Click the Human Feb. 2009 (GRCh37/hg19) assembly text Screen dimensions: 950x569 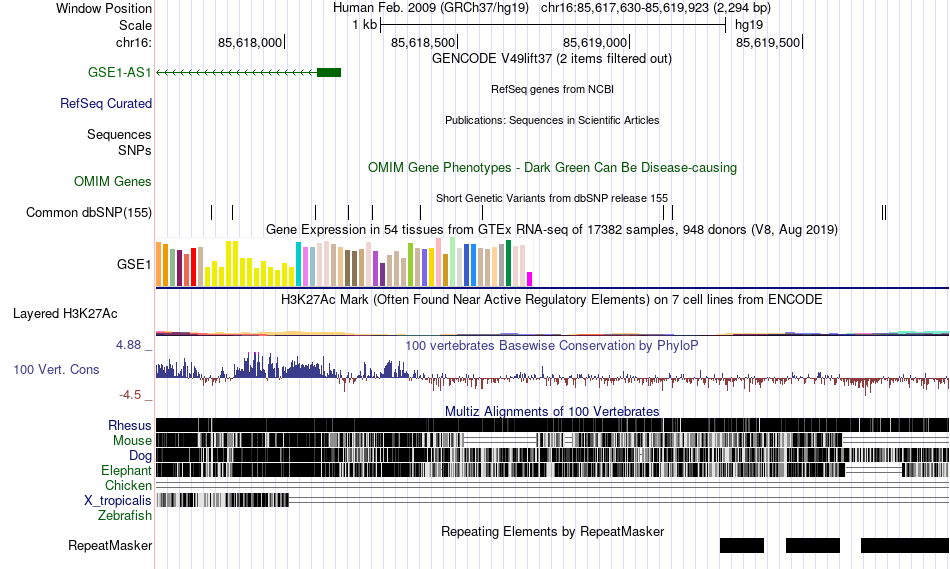coord(431,8)
